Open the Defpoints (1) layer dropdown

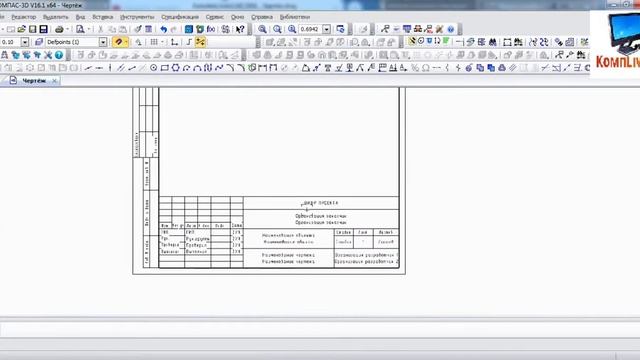click(x=103, y=42)
